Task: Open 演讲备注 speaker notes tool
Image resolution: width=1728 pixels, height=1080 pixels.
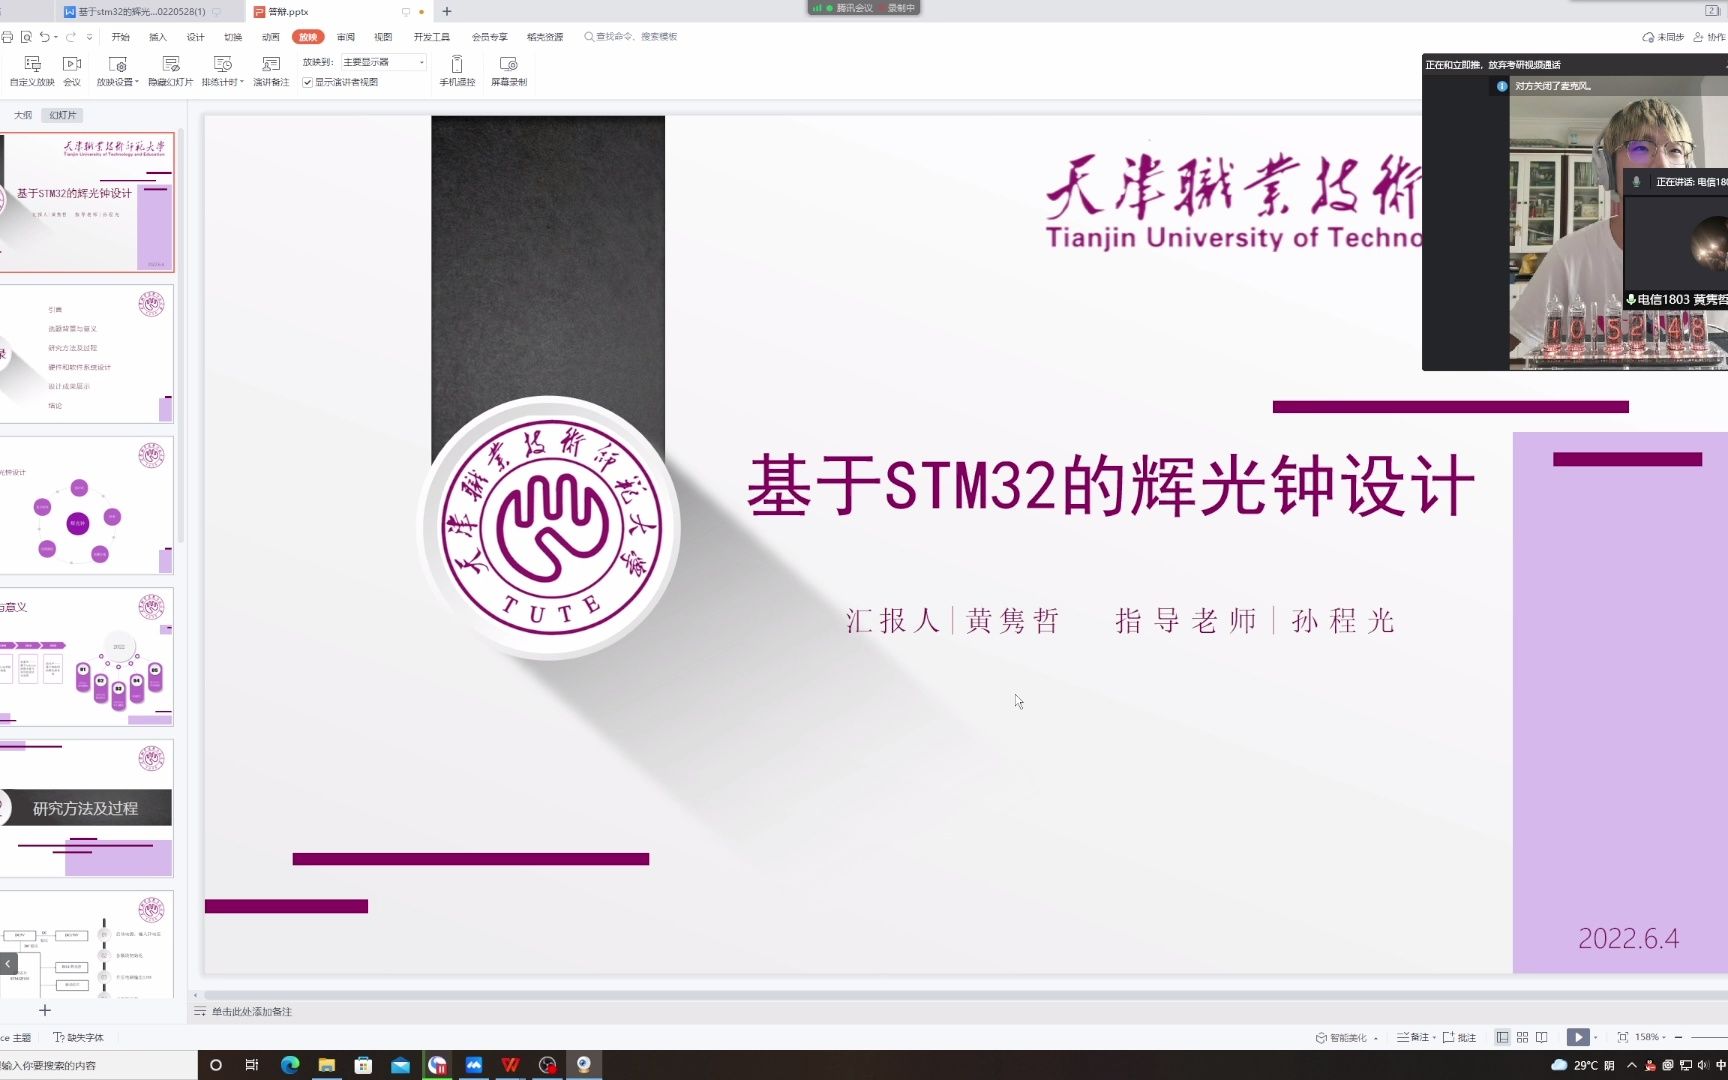Action: pyautogui.click(x=271, y=71)
